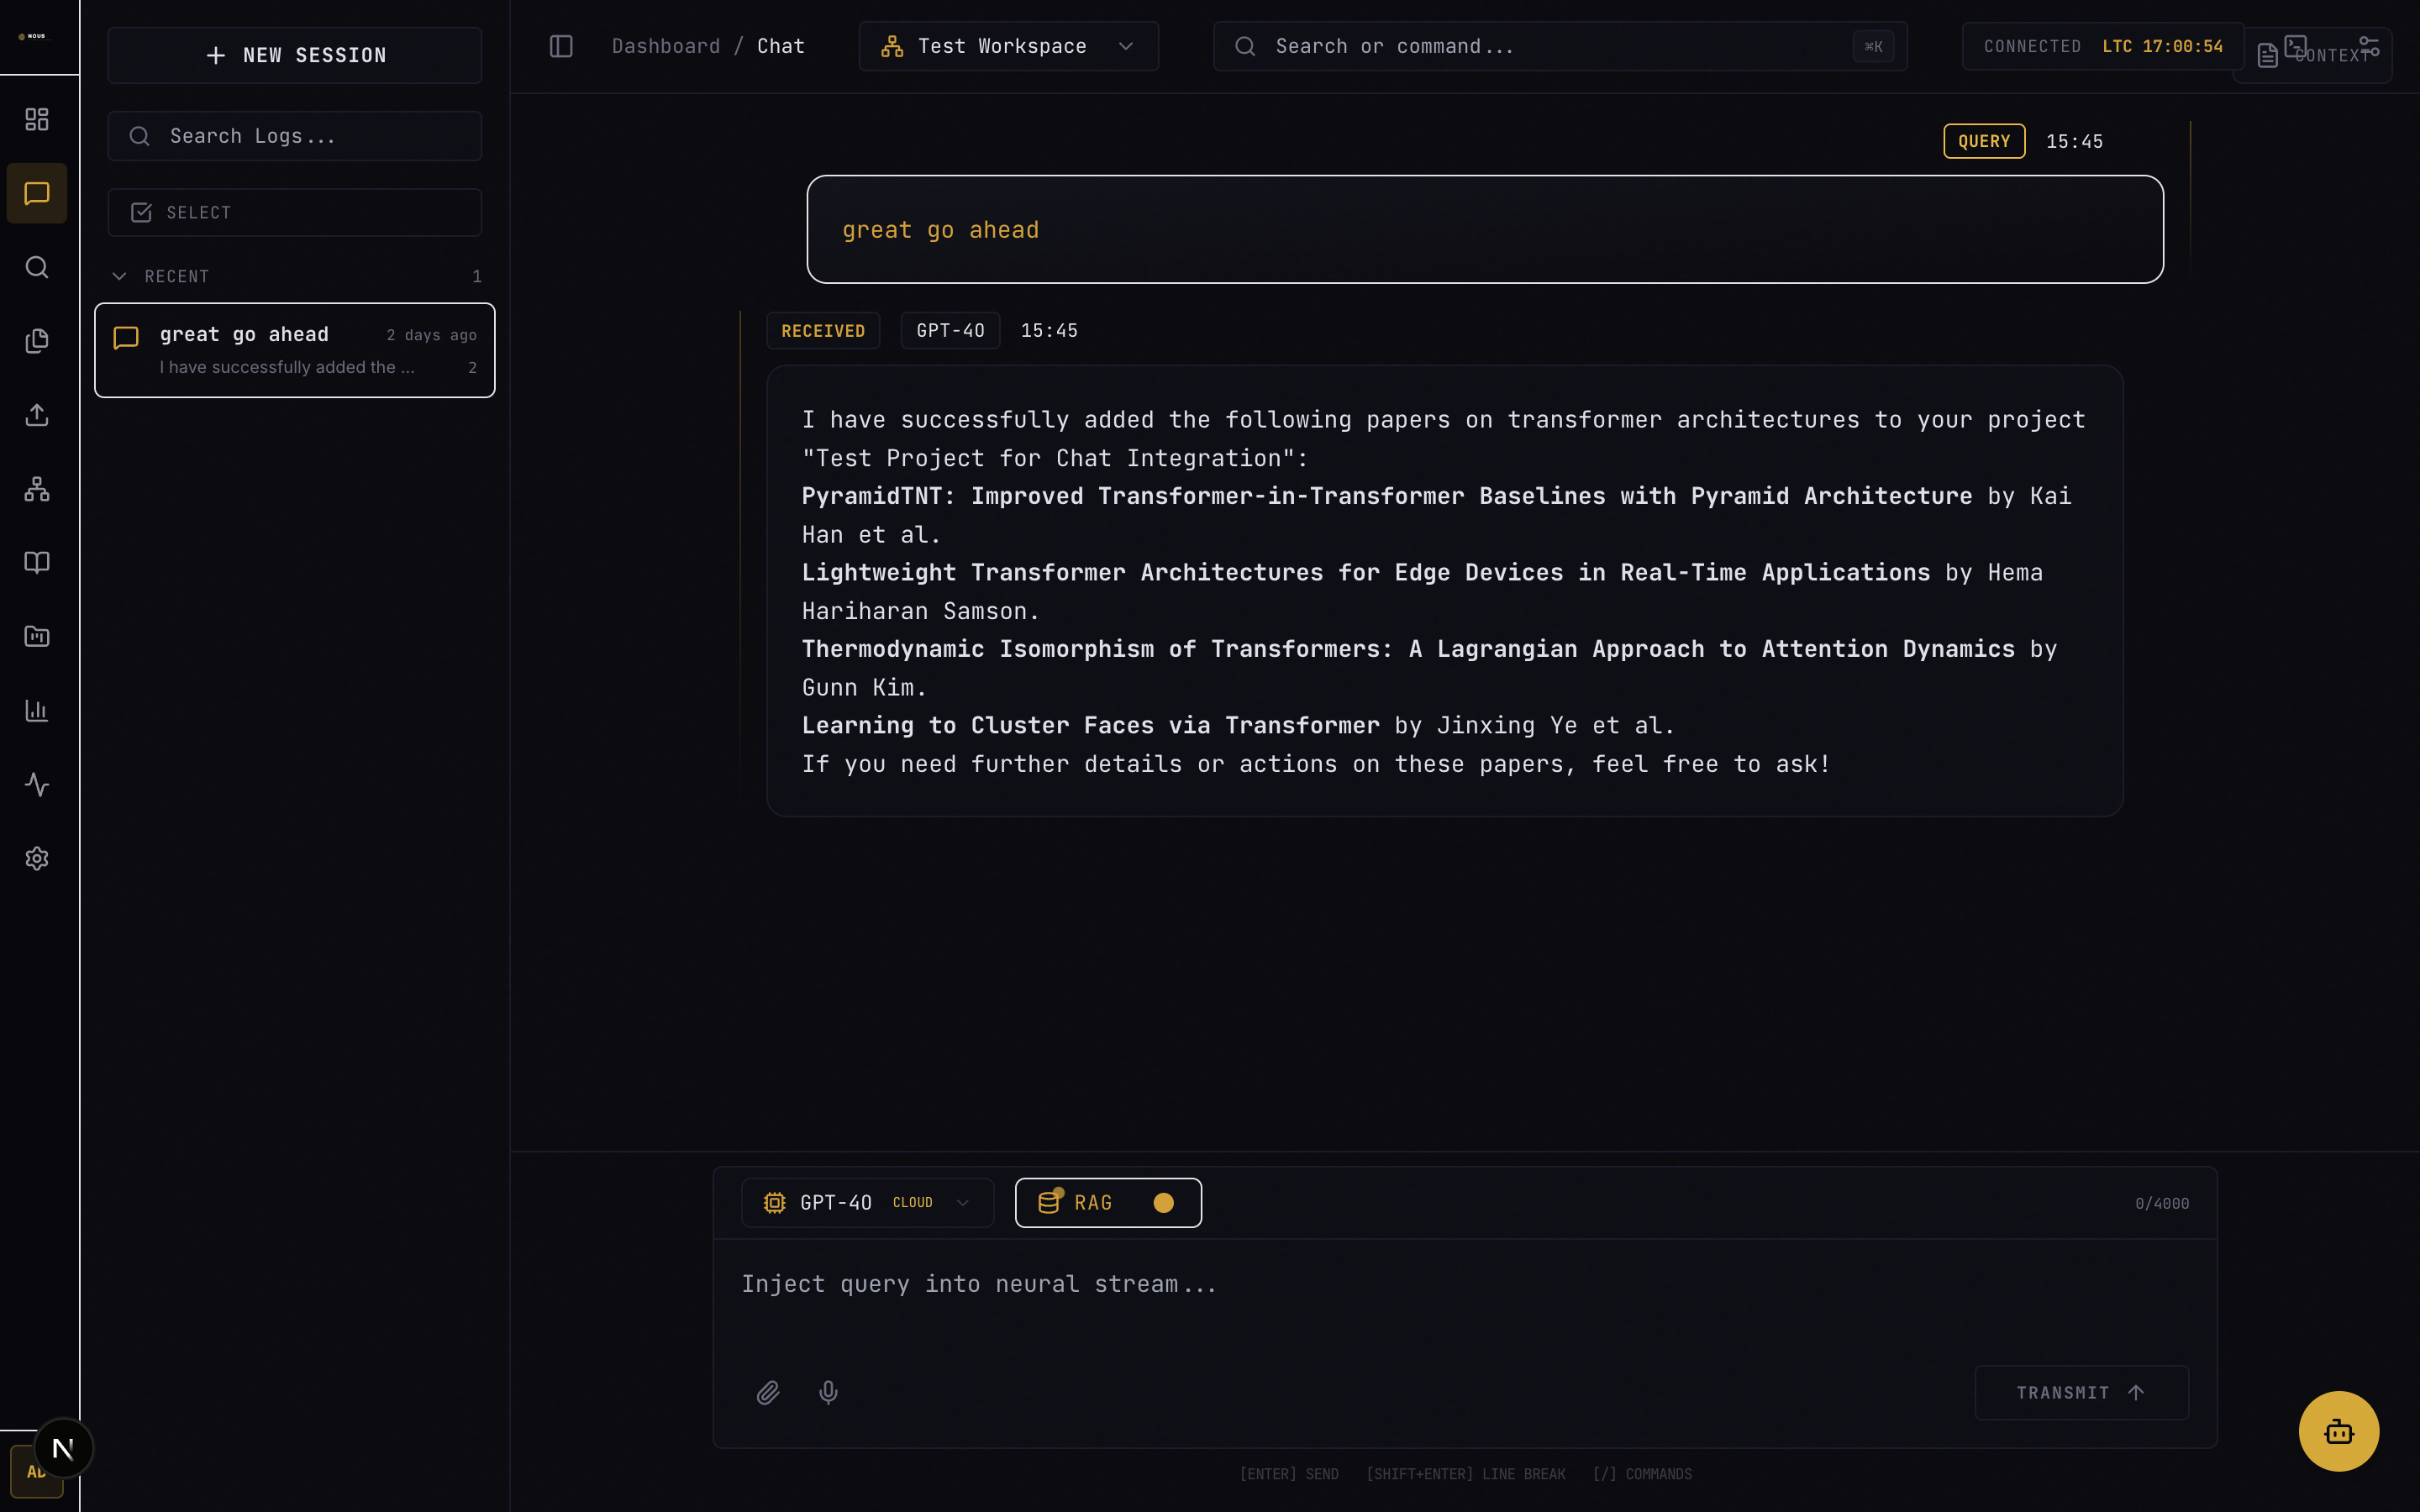Open the Test Workspace dropdown
Screen dimensions: 2420x1512
click(1008, 46)
